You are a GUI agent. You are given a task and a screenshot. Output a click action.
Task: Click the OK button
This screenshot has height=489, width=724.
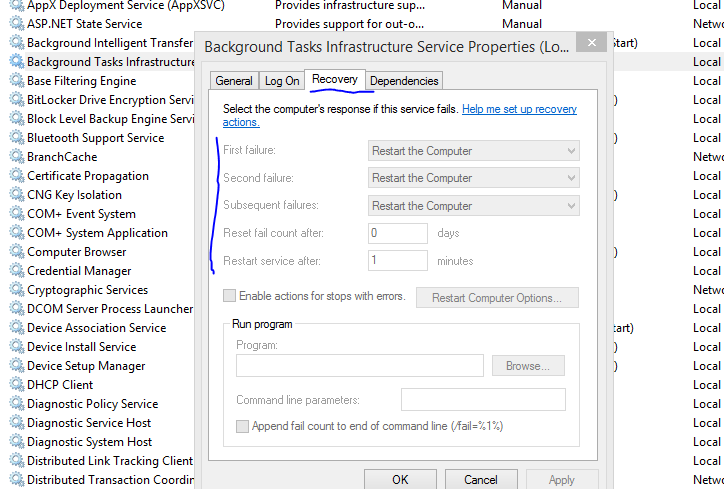400,479
